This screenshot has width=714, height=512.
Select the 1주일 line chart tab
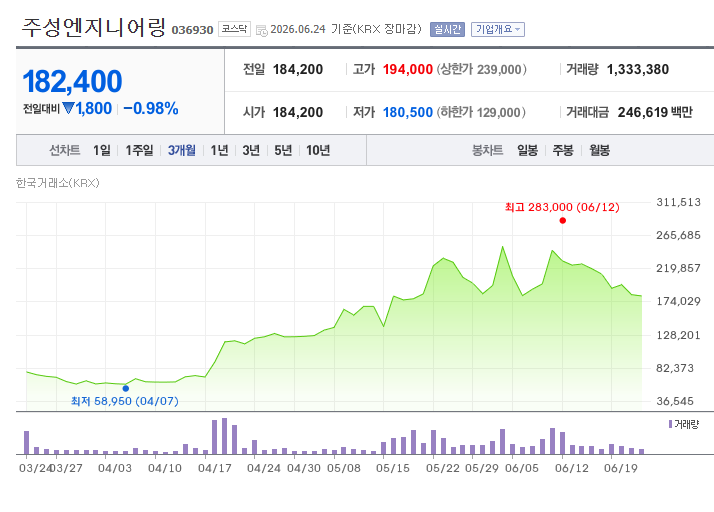tap(139, 150)
